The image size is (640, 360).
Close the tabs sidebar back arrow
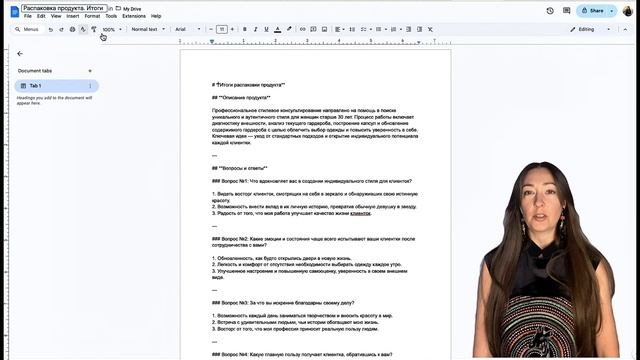(20, 53)
